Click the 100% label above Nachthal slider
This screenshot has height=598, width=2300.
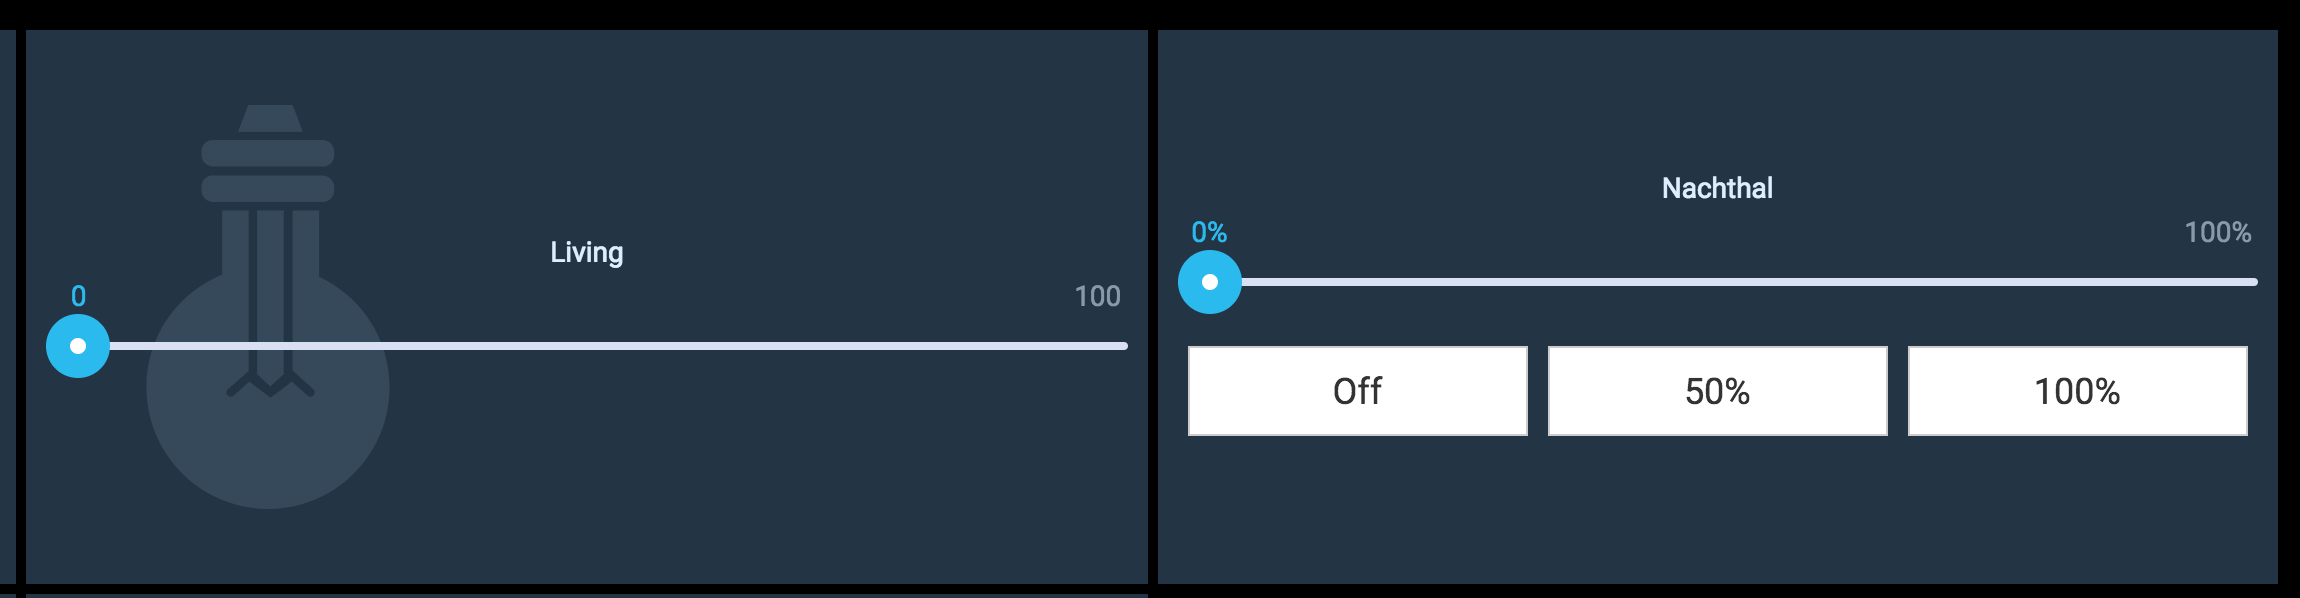2217,232
